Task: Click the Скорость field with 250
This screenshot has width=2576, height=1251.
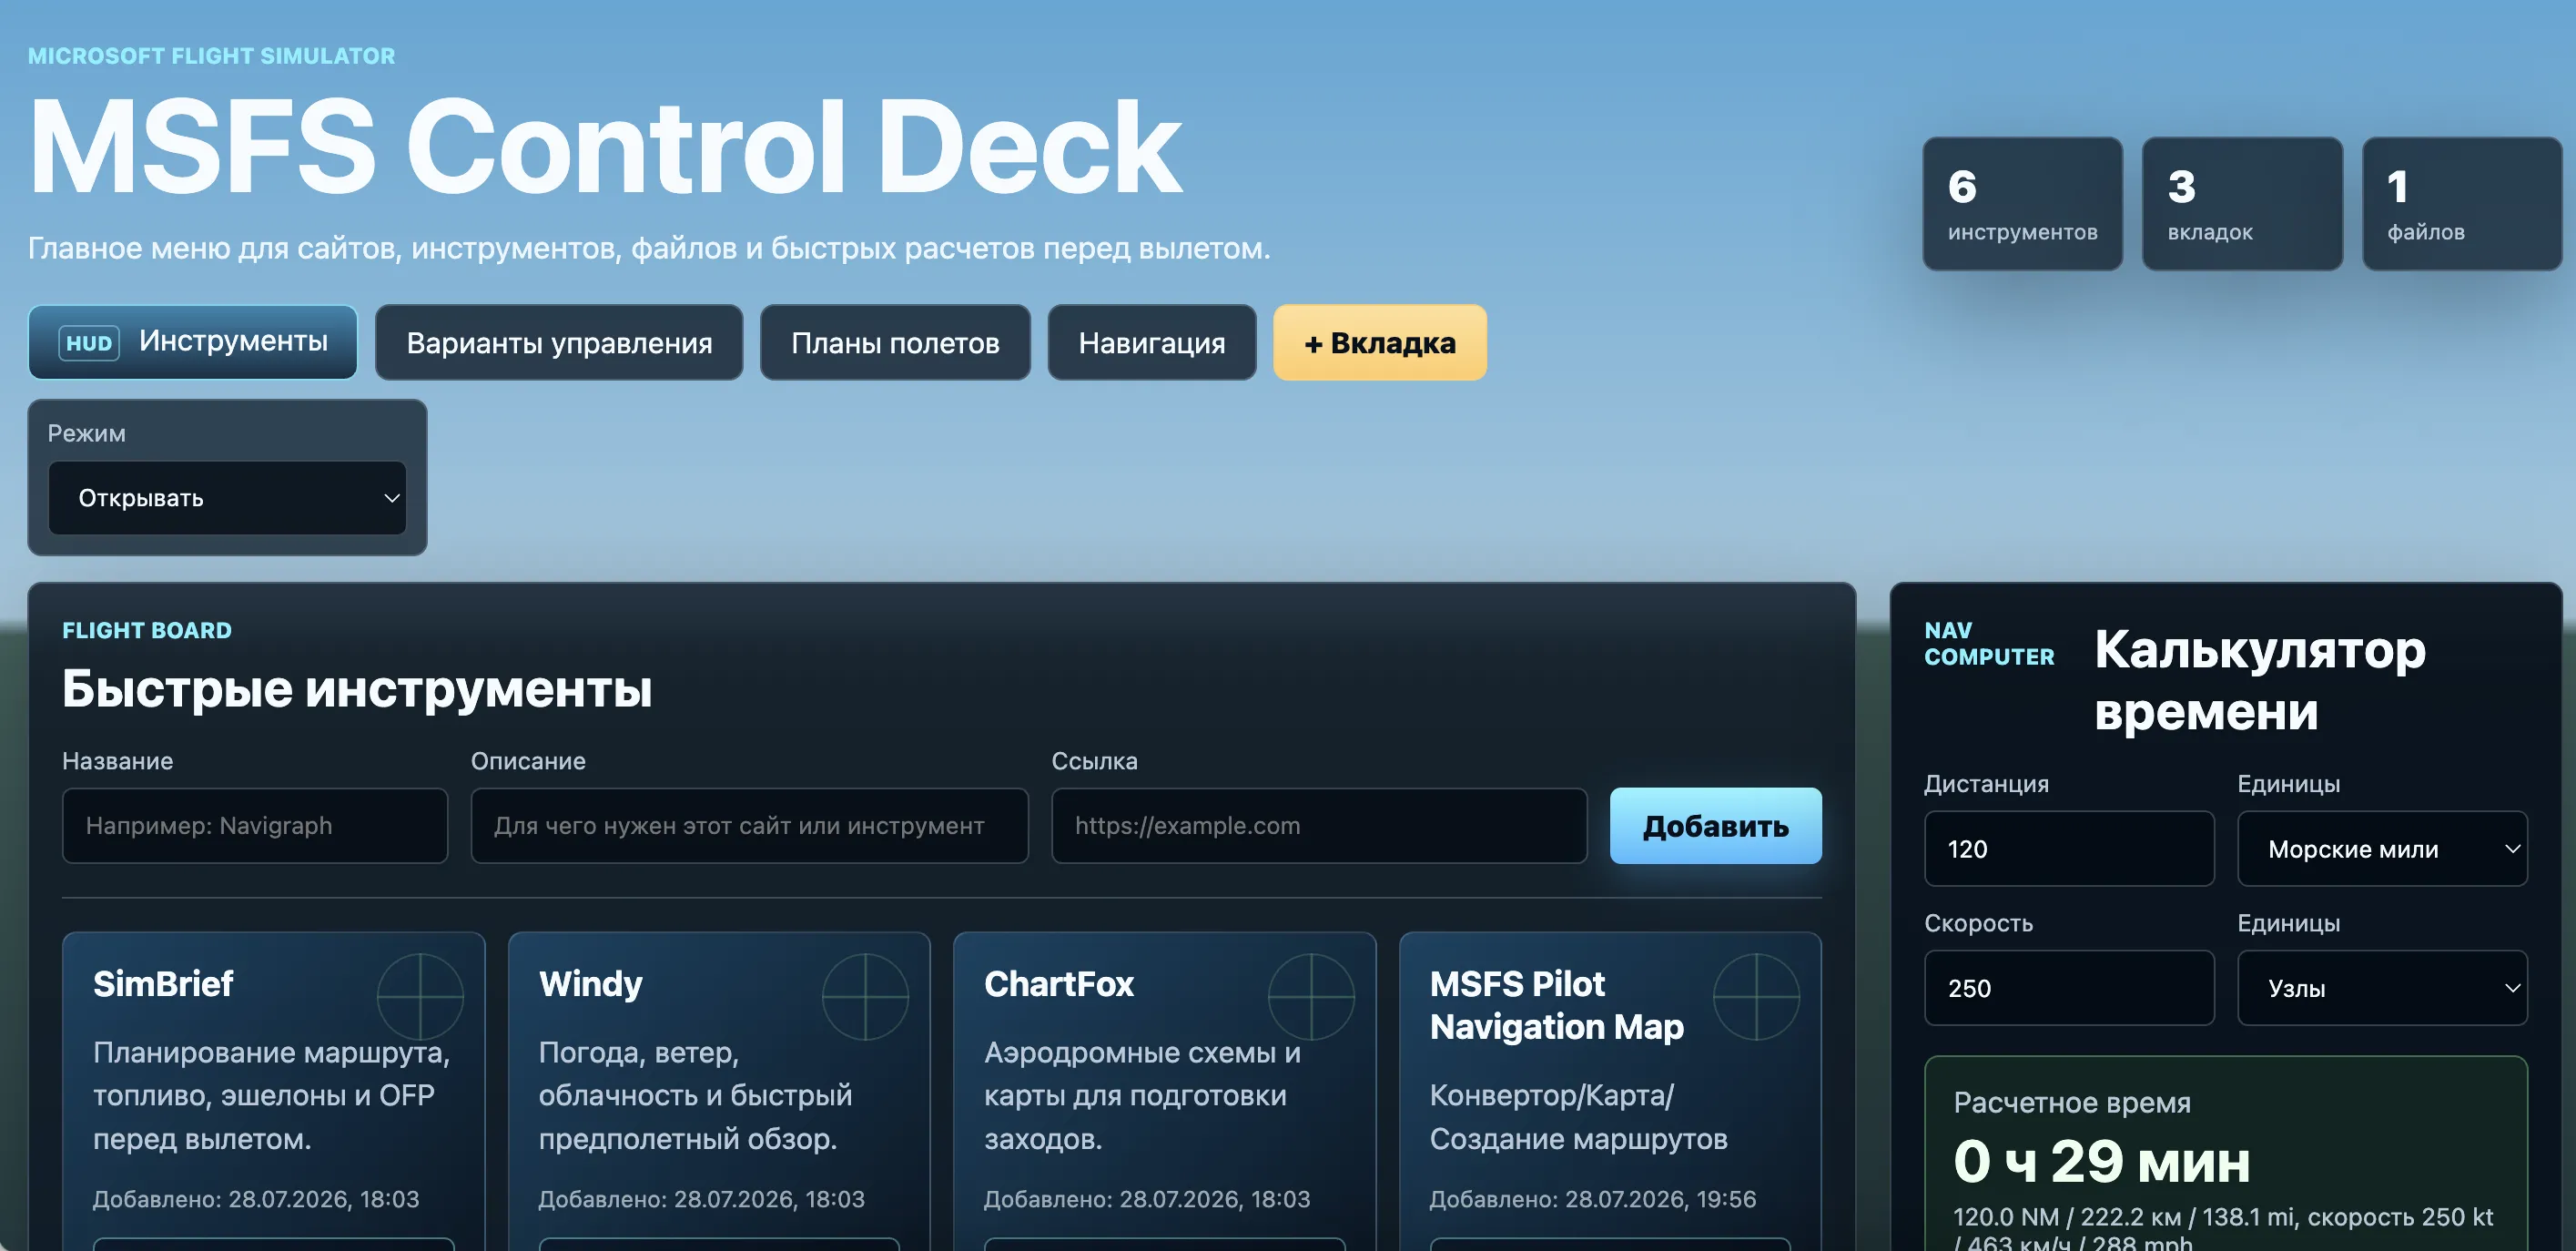Action: pos(2069,987)
